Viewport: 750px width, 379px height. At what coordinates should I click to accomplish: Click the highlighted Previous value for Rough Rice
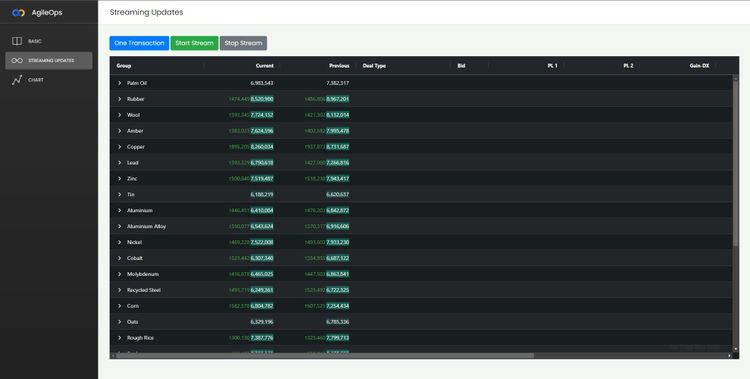click(x=338, y=338)
